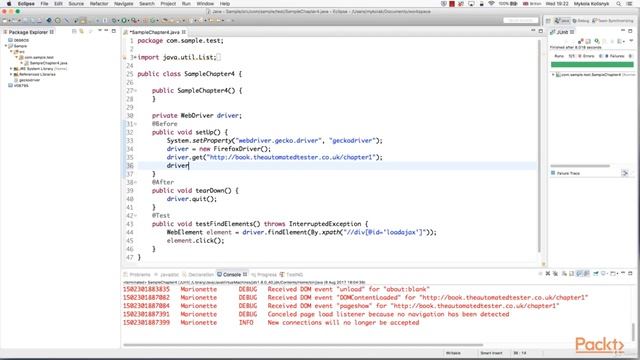640x360 pixels.
Task: Click the Open Perspective icon
Action: pos(548,20)
